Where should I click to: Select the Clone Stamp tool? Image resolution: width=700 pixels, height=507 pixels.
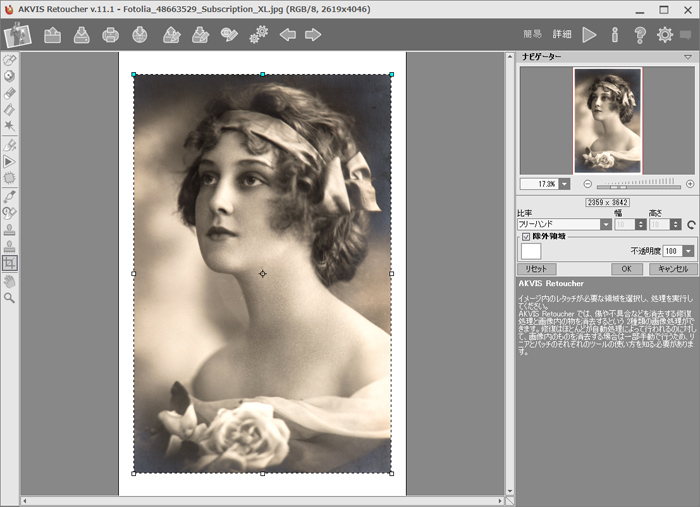pos(9,230)
